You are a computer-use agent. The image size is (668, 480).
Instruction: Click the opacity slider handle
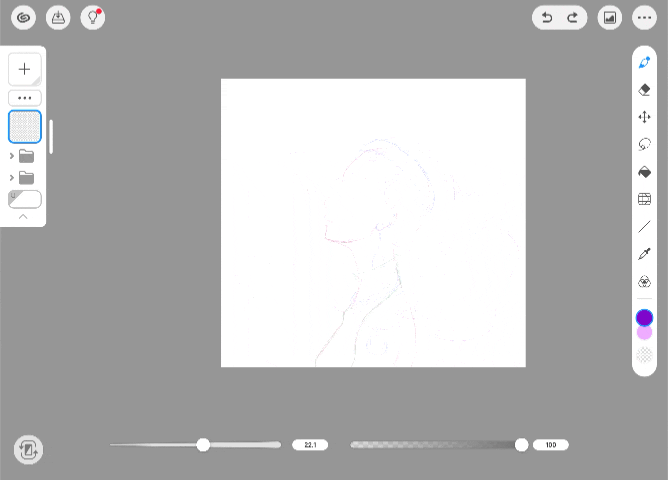(x=521, y=445)
